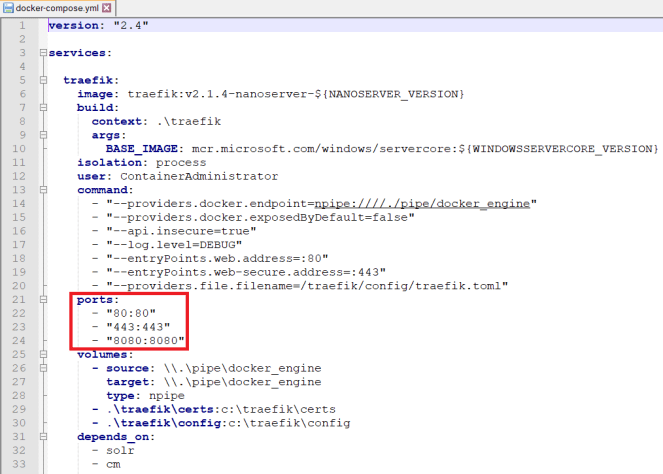Collapse the traefik block fold marker
This screenshot has height=474, width=663.
click(42, 79)
